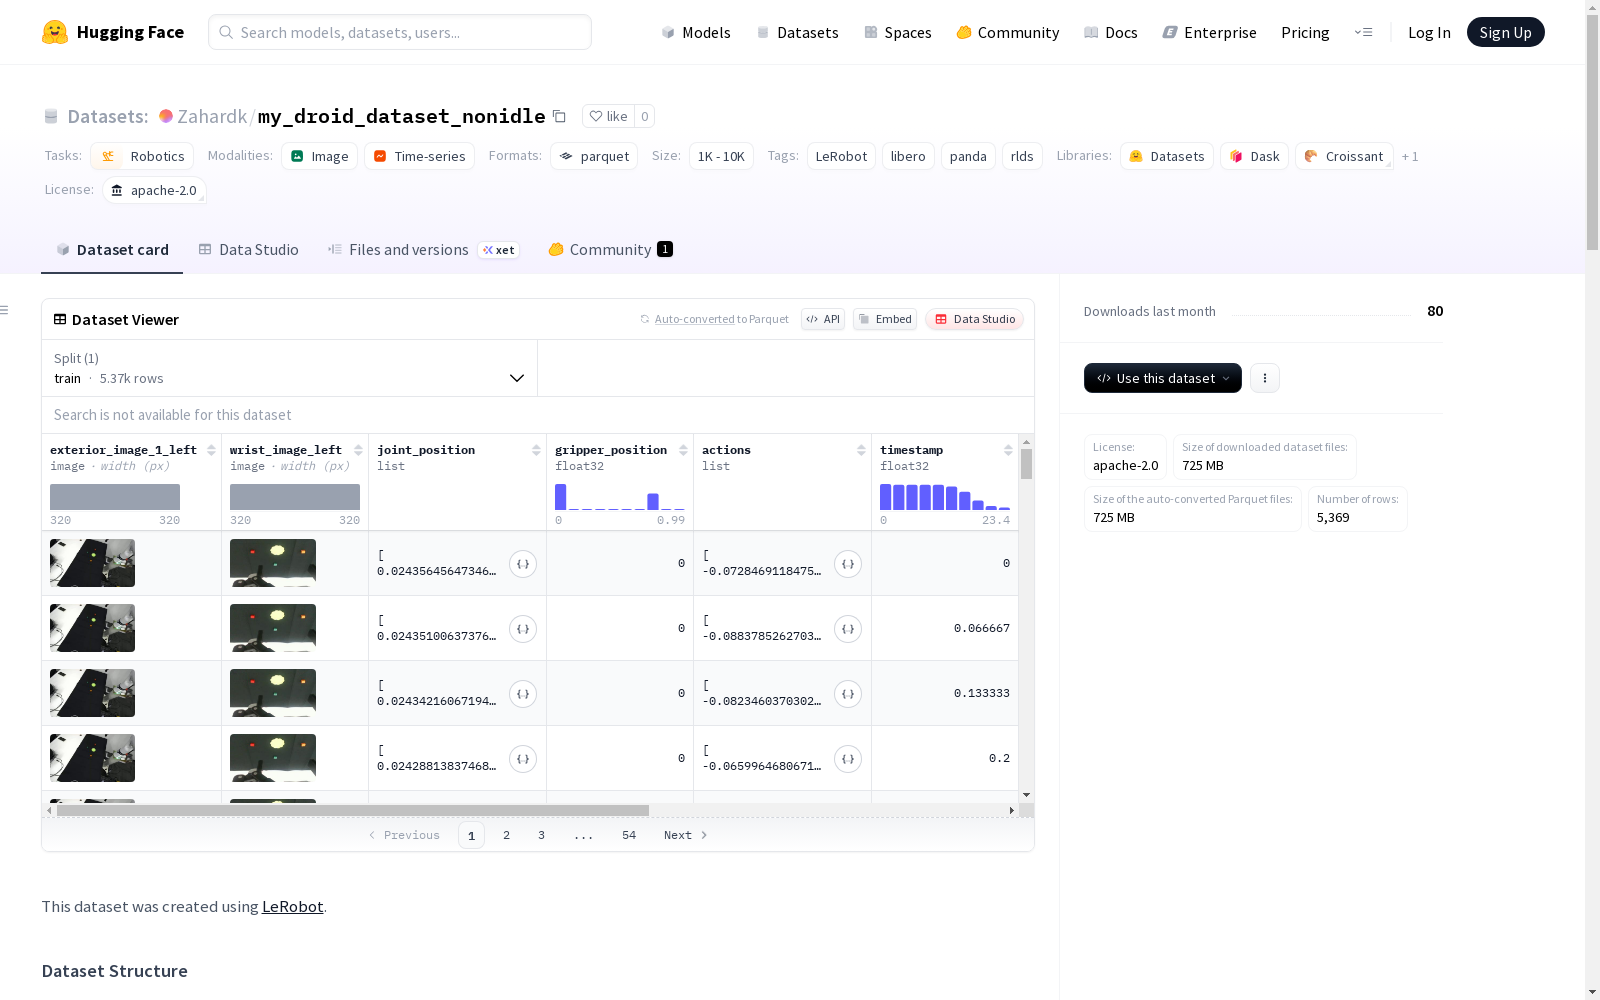Switch to the Dataset card tab
Screen dimensions: 1600x1000
tap(112, 250)
